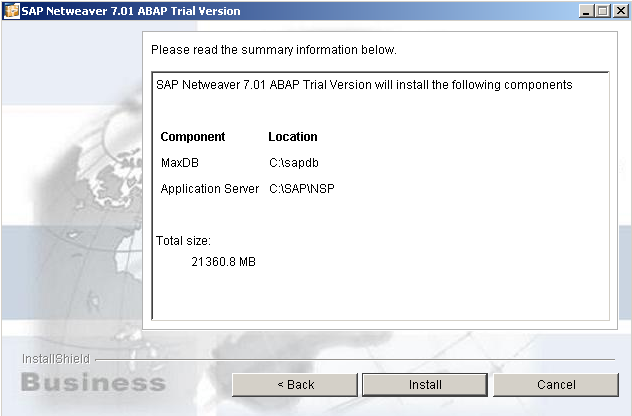632x416 pixels.
Task: Click the 'Total size:' label
Action: coord(183,241)
